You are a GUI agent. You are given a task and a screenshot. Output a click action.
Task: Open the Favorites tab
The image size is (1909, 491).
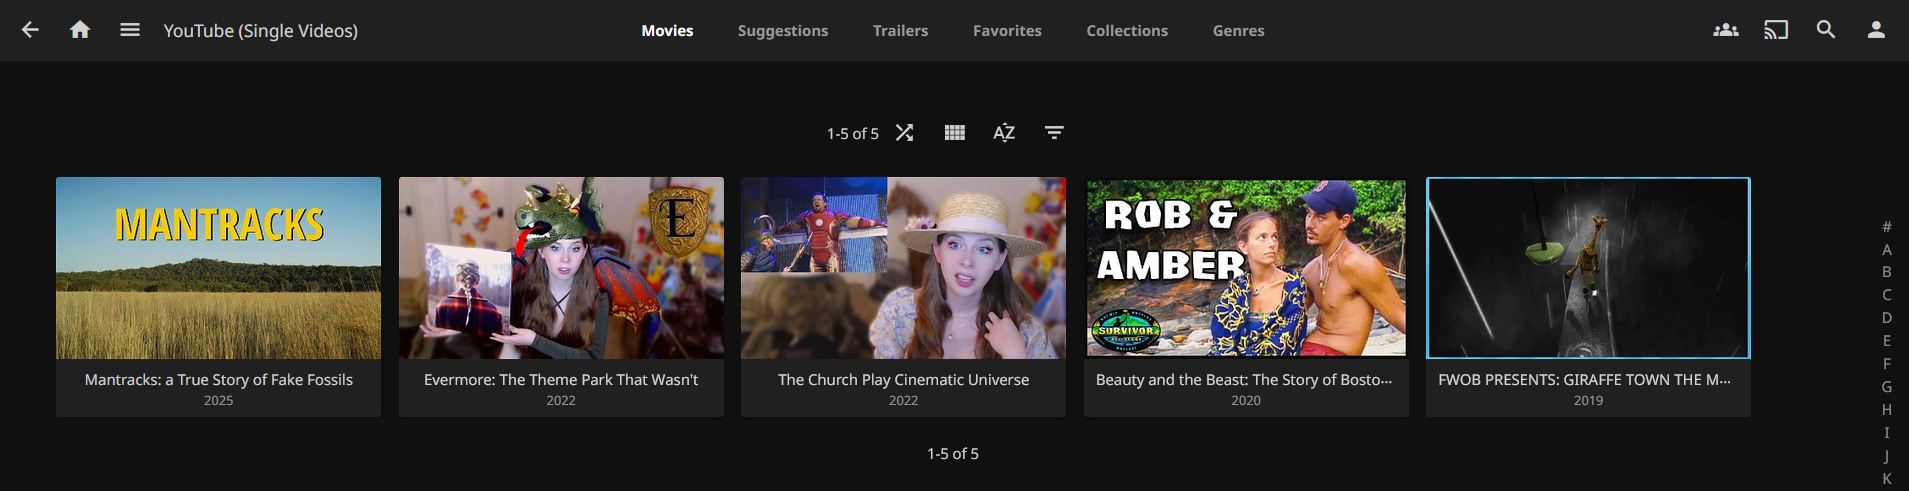[x=1007, y=31]
